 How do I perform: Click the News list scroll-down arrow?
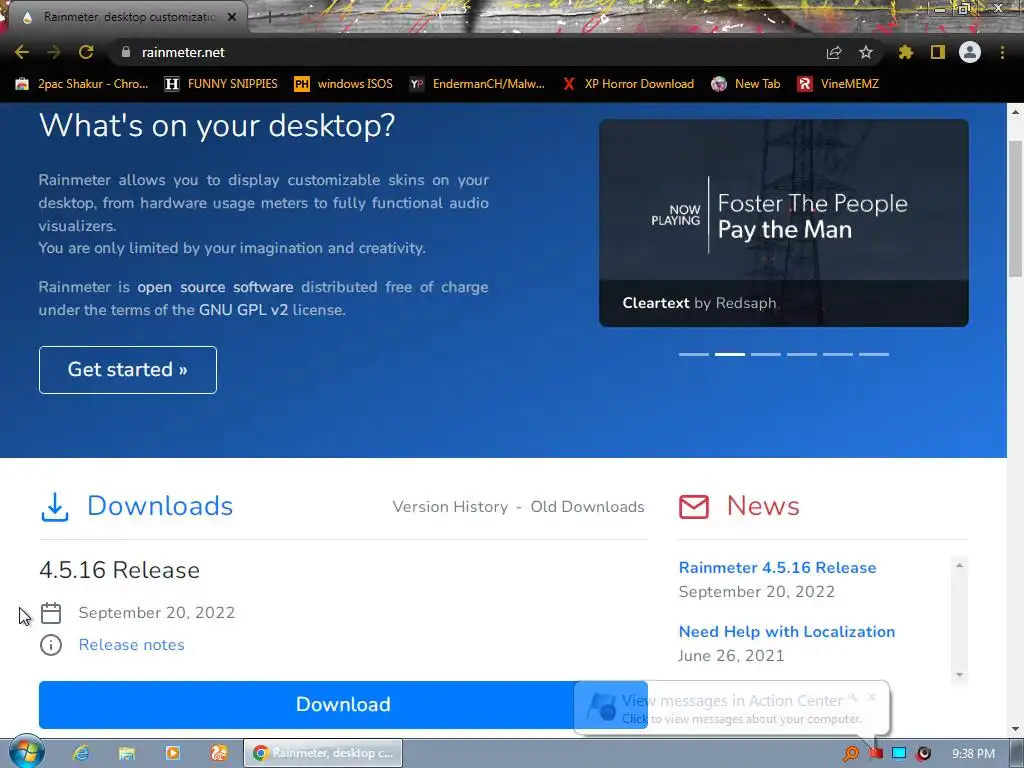click(959, 675)
